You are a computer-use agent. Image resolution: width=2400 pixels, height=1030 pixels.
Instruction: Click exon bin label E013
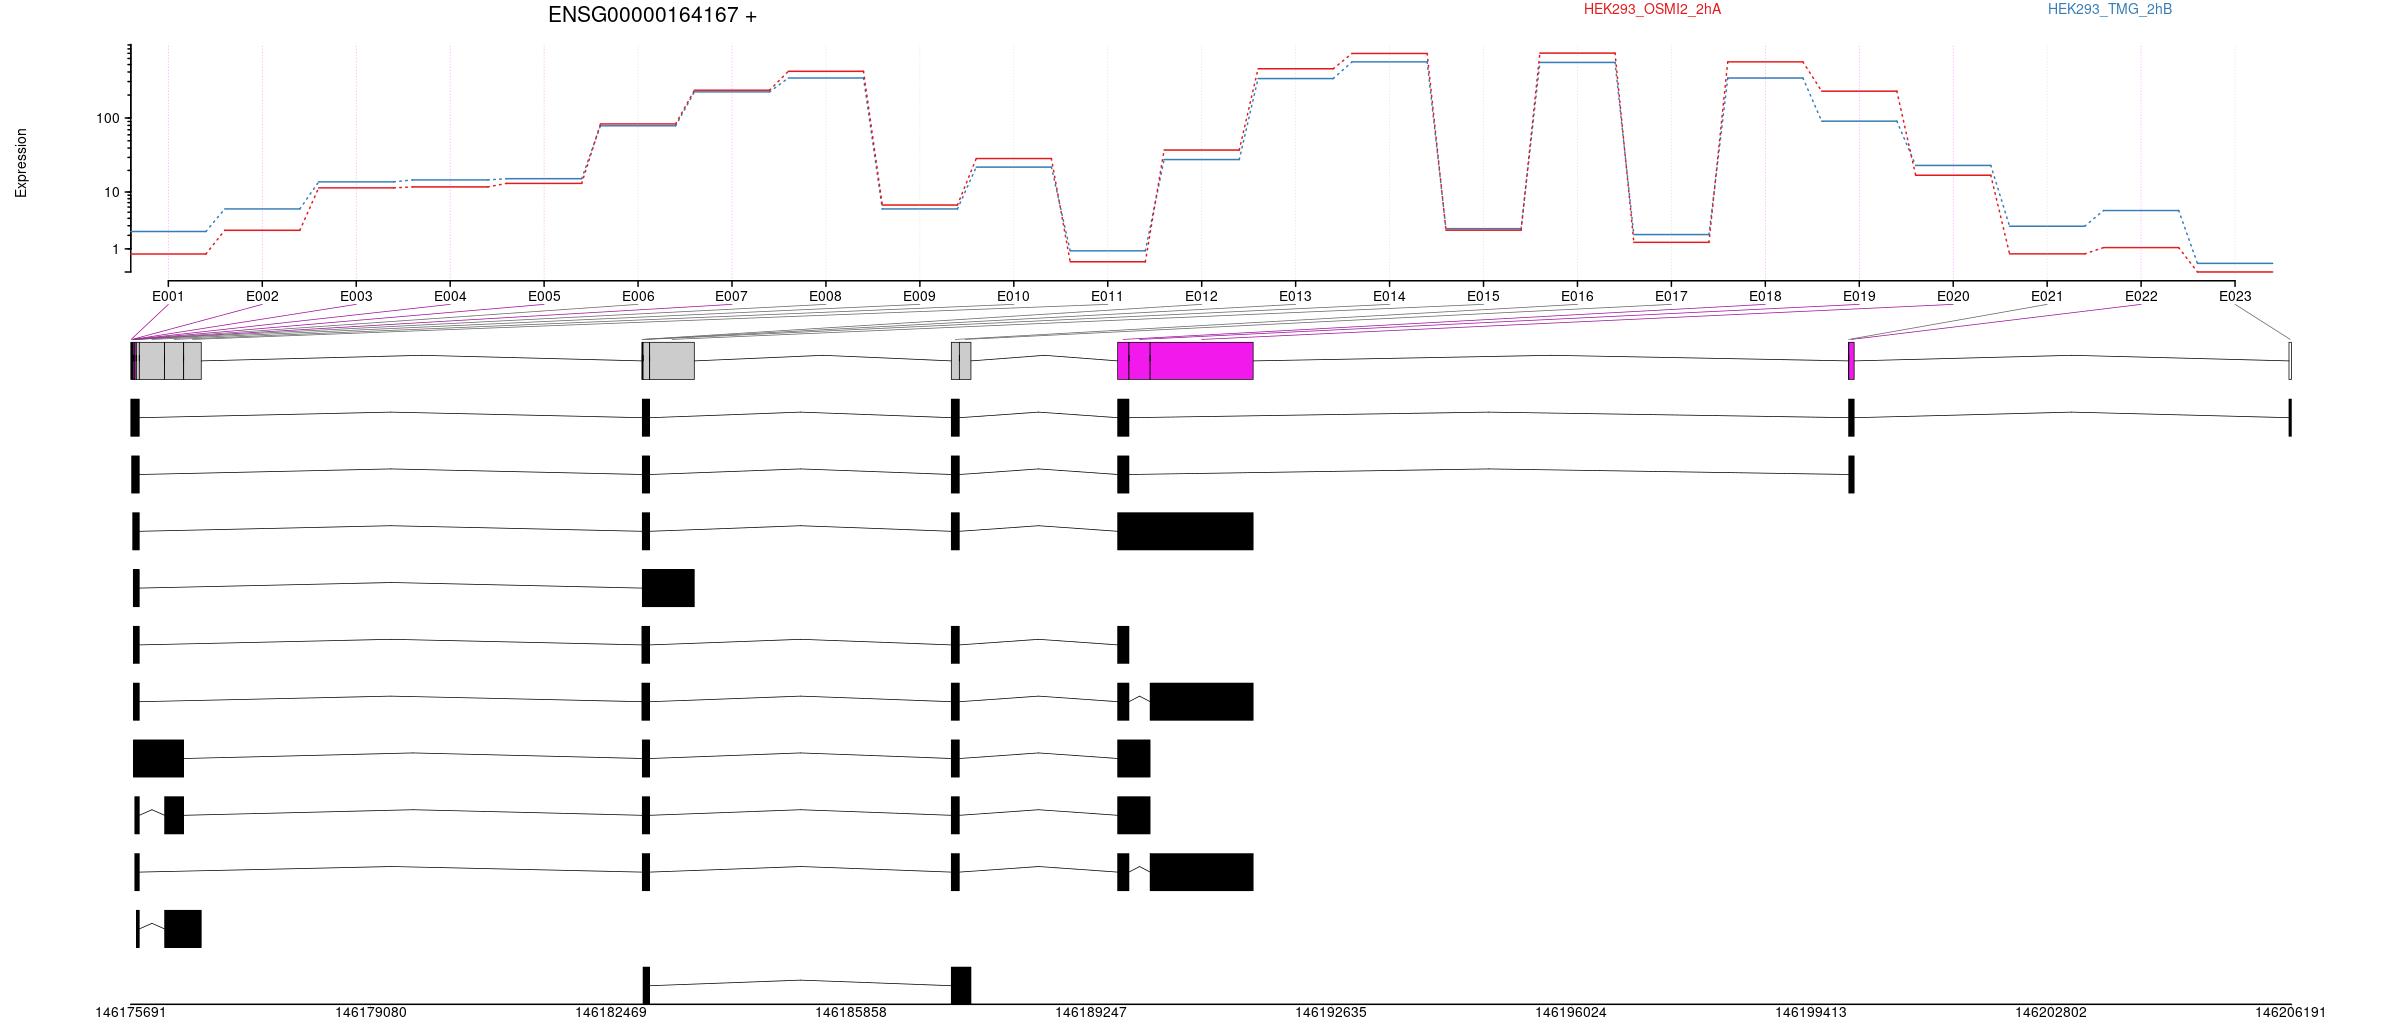(x=1295, y=296)
